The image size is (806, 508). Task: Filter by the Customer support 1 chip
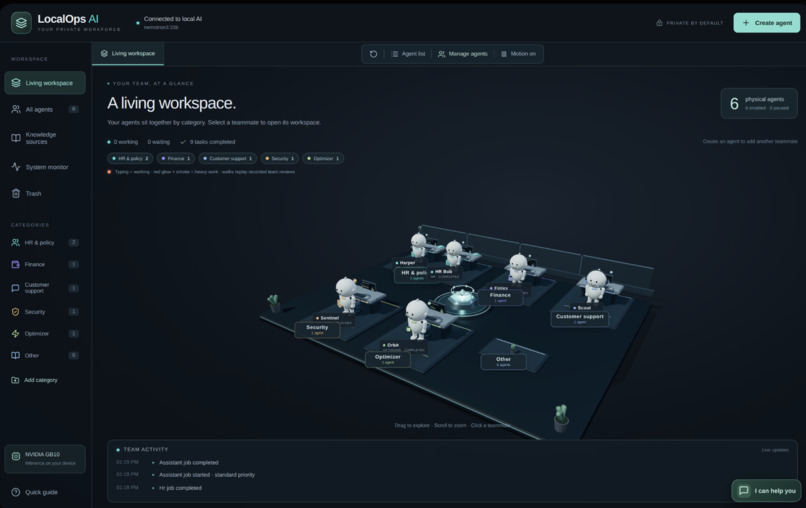coord(228,158)
